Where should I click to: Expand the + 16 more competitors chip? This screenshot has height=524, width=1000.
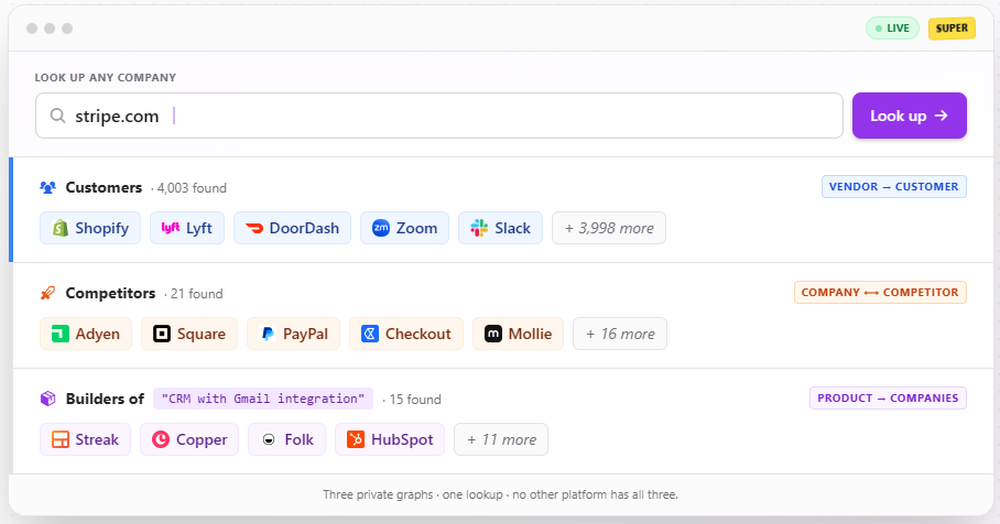tap(620, 334)
